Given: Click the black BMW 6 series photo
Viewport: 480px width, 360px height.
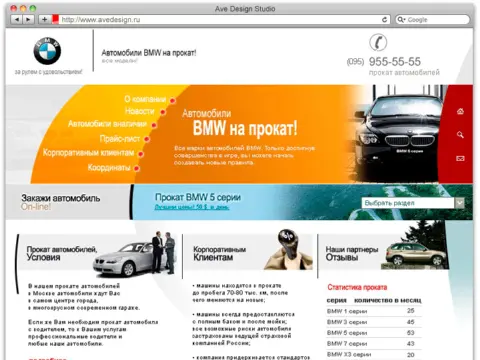Looking at the screenshot, I should (x=397, y=133).
